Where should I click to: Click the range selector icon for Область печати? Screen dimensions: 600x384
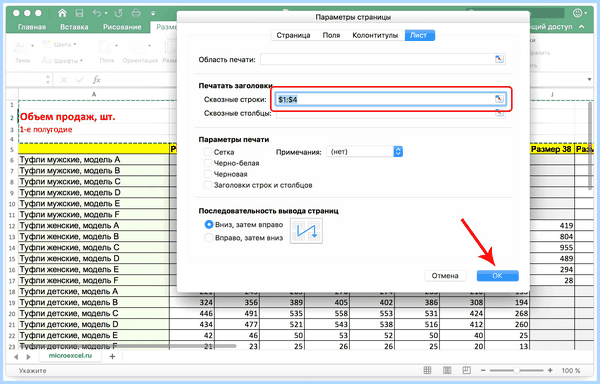499,59
